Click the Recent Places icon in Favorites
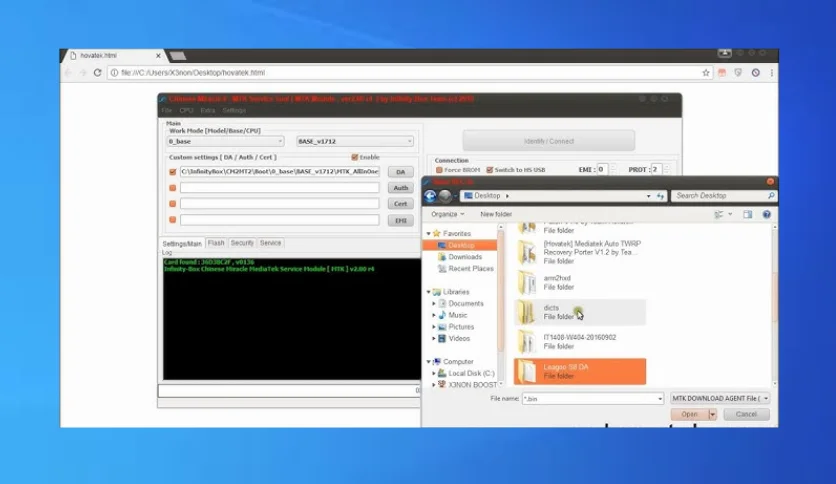Viewport: 836px width, 484px height. click(x=441, y=269)
